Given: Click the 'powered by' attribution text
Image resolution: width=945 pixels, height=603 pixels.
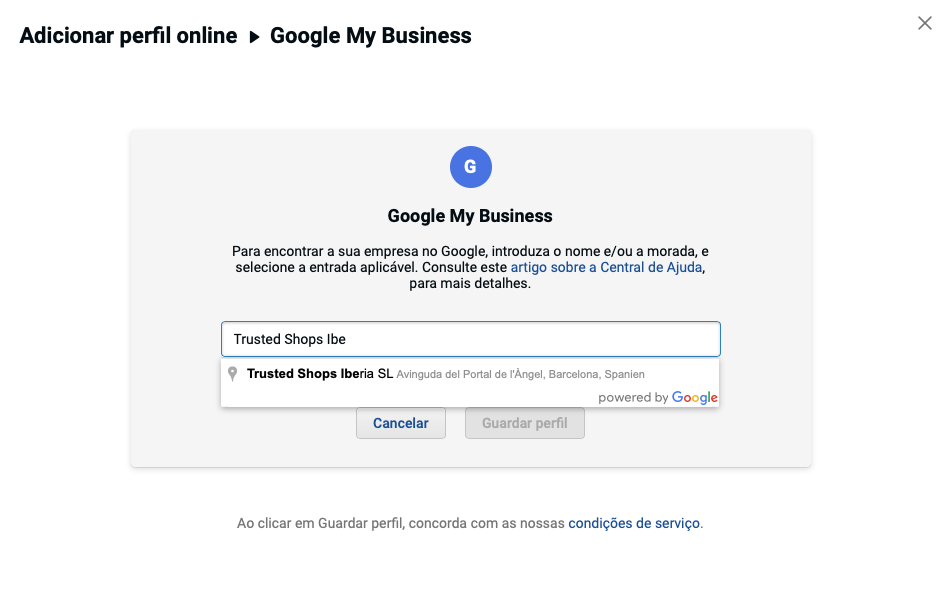Looking at the screenshot, I should click(x=633, y=398).
